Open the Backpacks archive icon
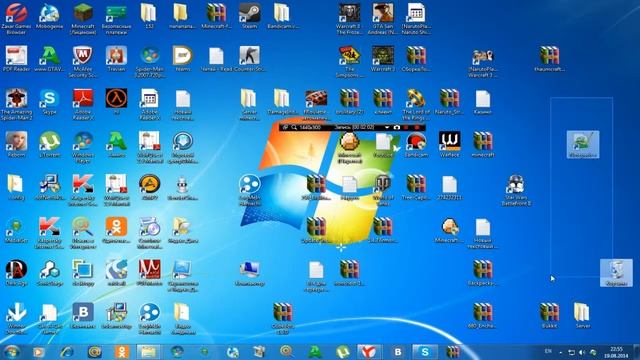 click(x=483, y=273)
